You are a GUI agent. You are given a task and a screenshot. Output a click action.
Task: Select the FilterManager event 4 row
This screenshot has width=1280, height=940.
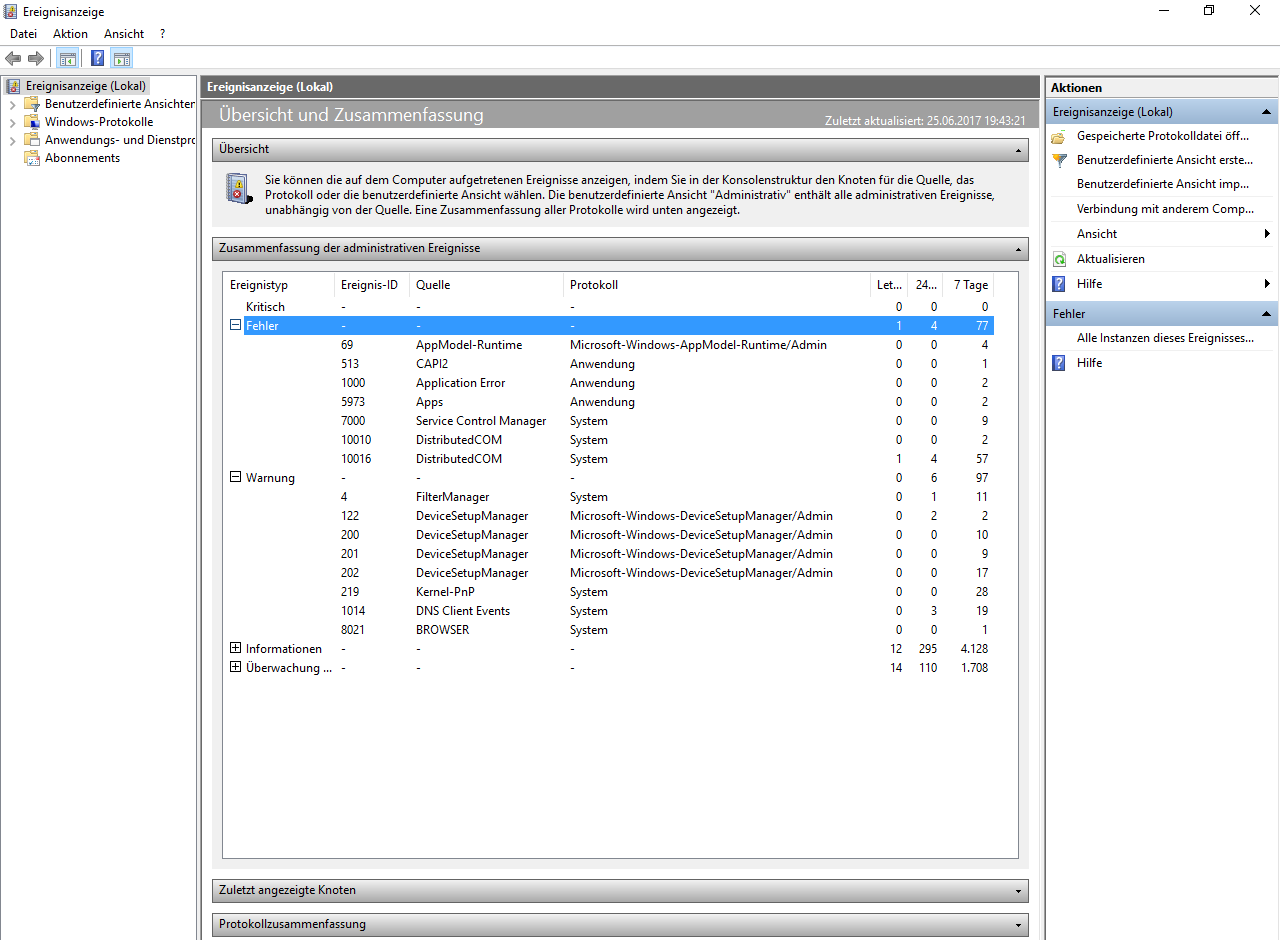610,497
